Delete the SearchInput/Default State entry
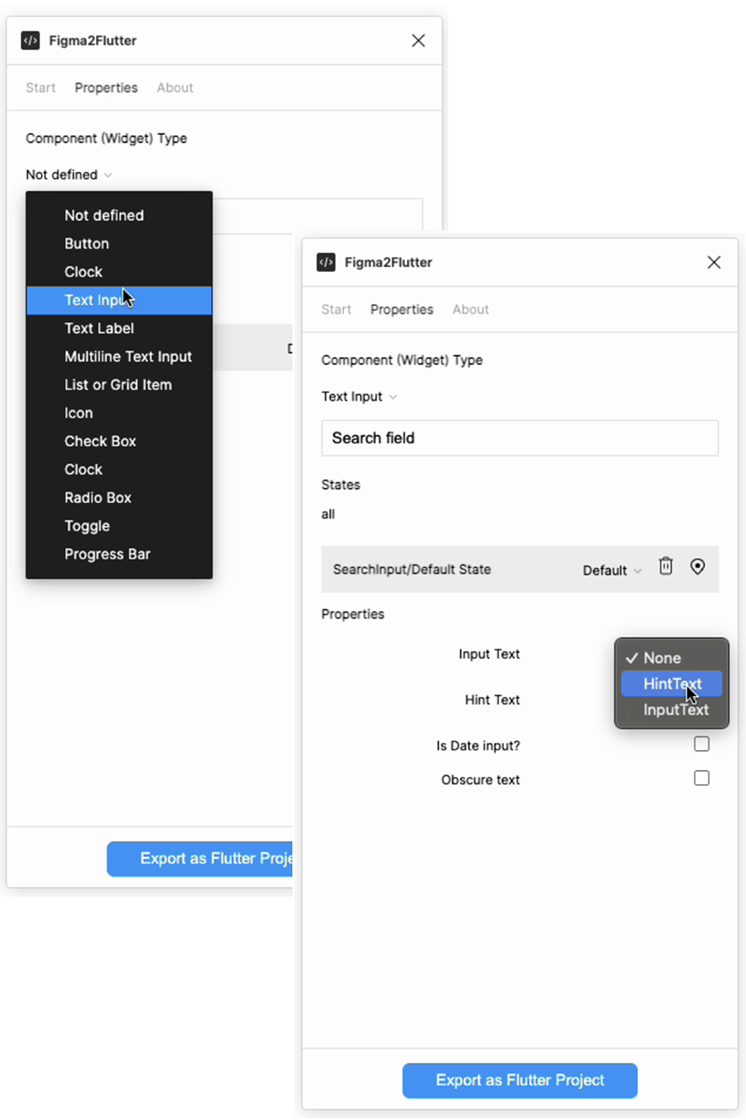 tap(666, 566)
